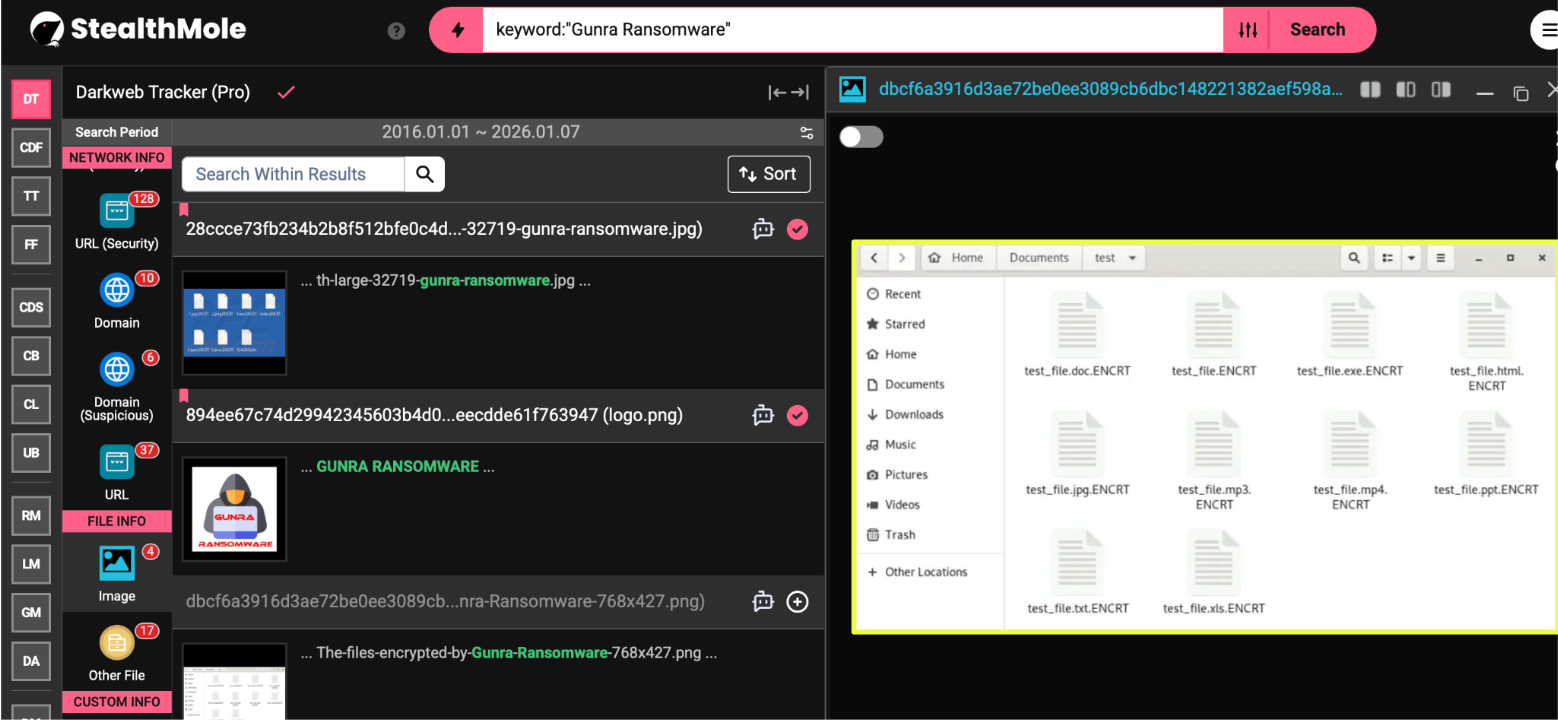Click the Search button
This screenshot has width=1558, height=720.
click(x=1318, y=30)
